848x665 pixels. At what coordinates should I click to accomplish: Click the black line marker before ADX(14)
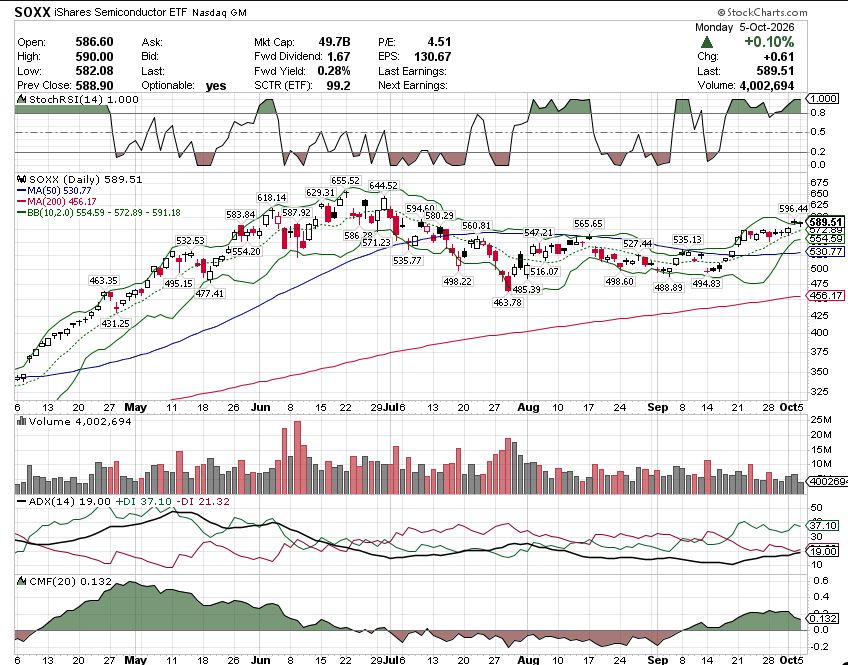click(21, 502)
